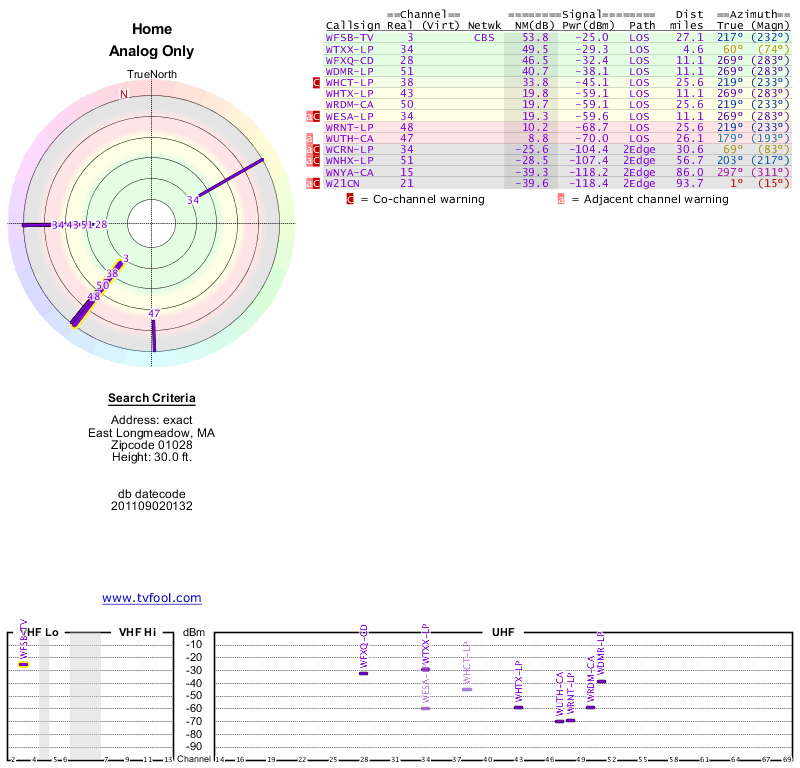The image size is (800, 768).
Task: Click the CBS network cell
Action: 484,38
